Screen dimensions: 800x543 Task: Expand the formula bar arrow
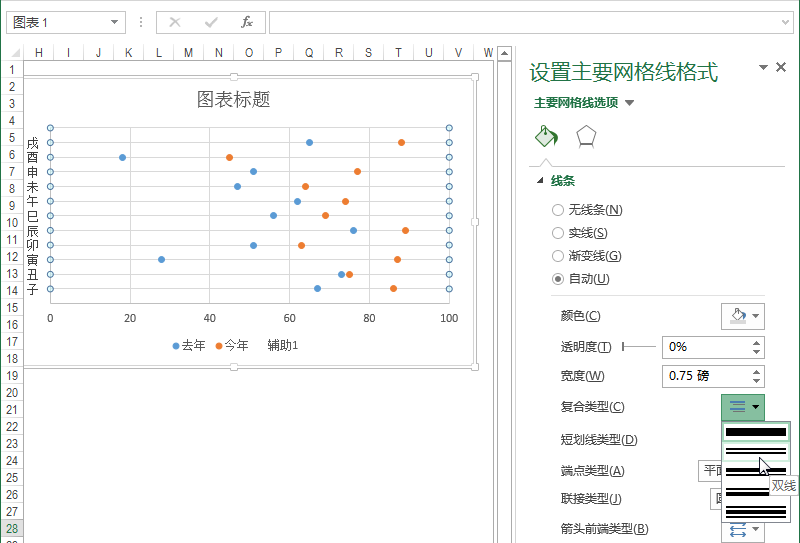(785, 22)
